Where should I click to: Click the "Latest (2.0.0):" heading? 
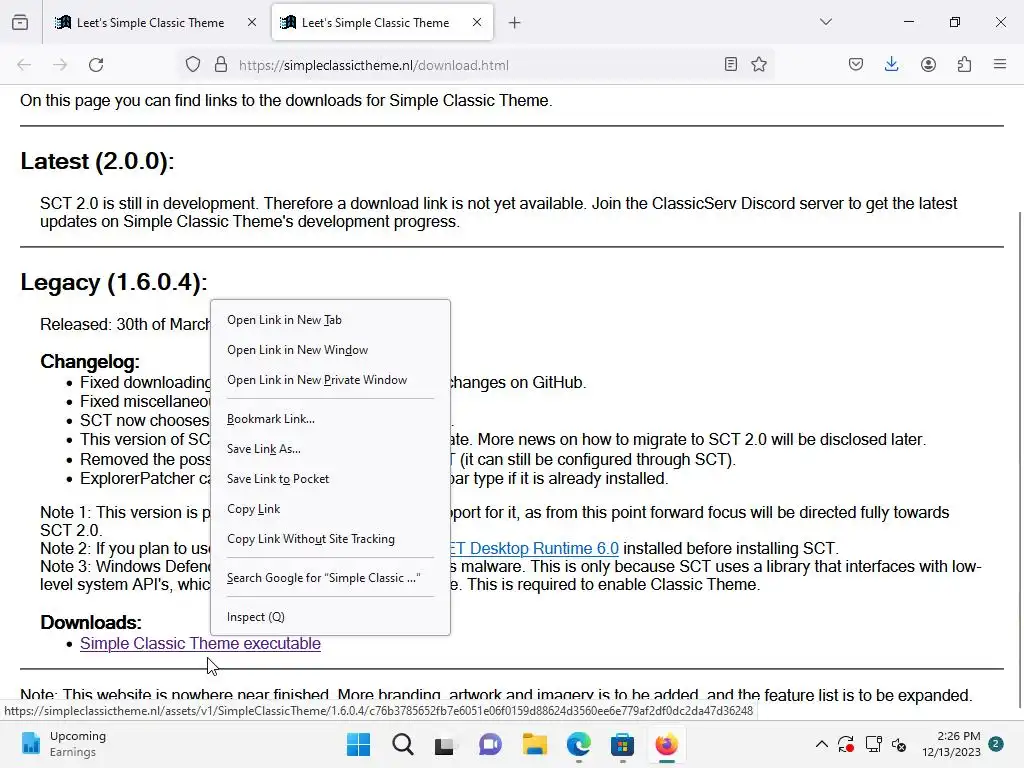coord(97,161)
